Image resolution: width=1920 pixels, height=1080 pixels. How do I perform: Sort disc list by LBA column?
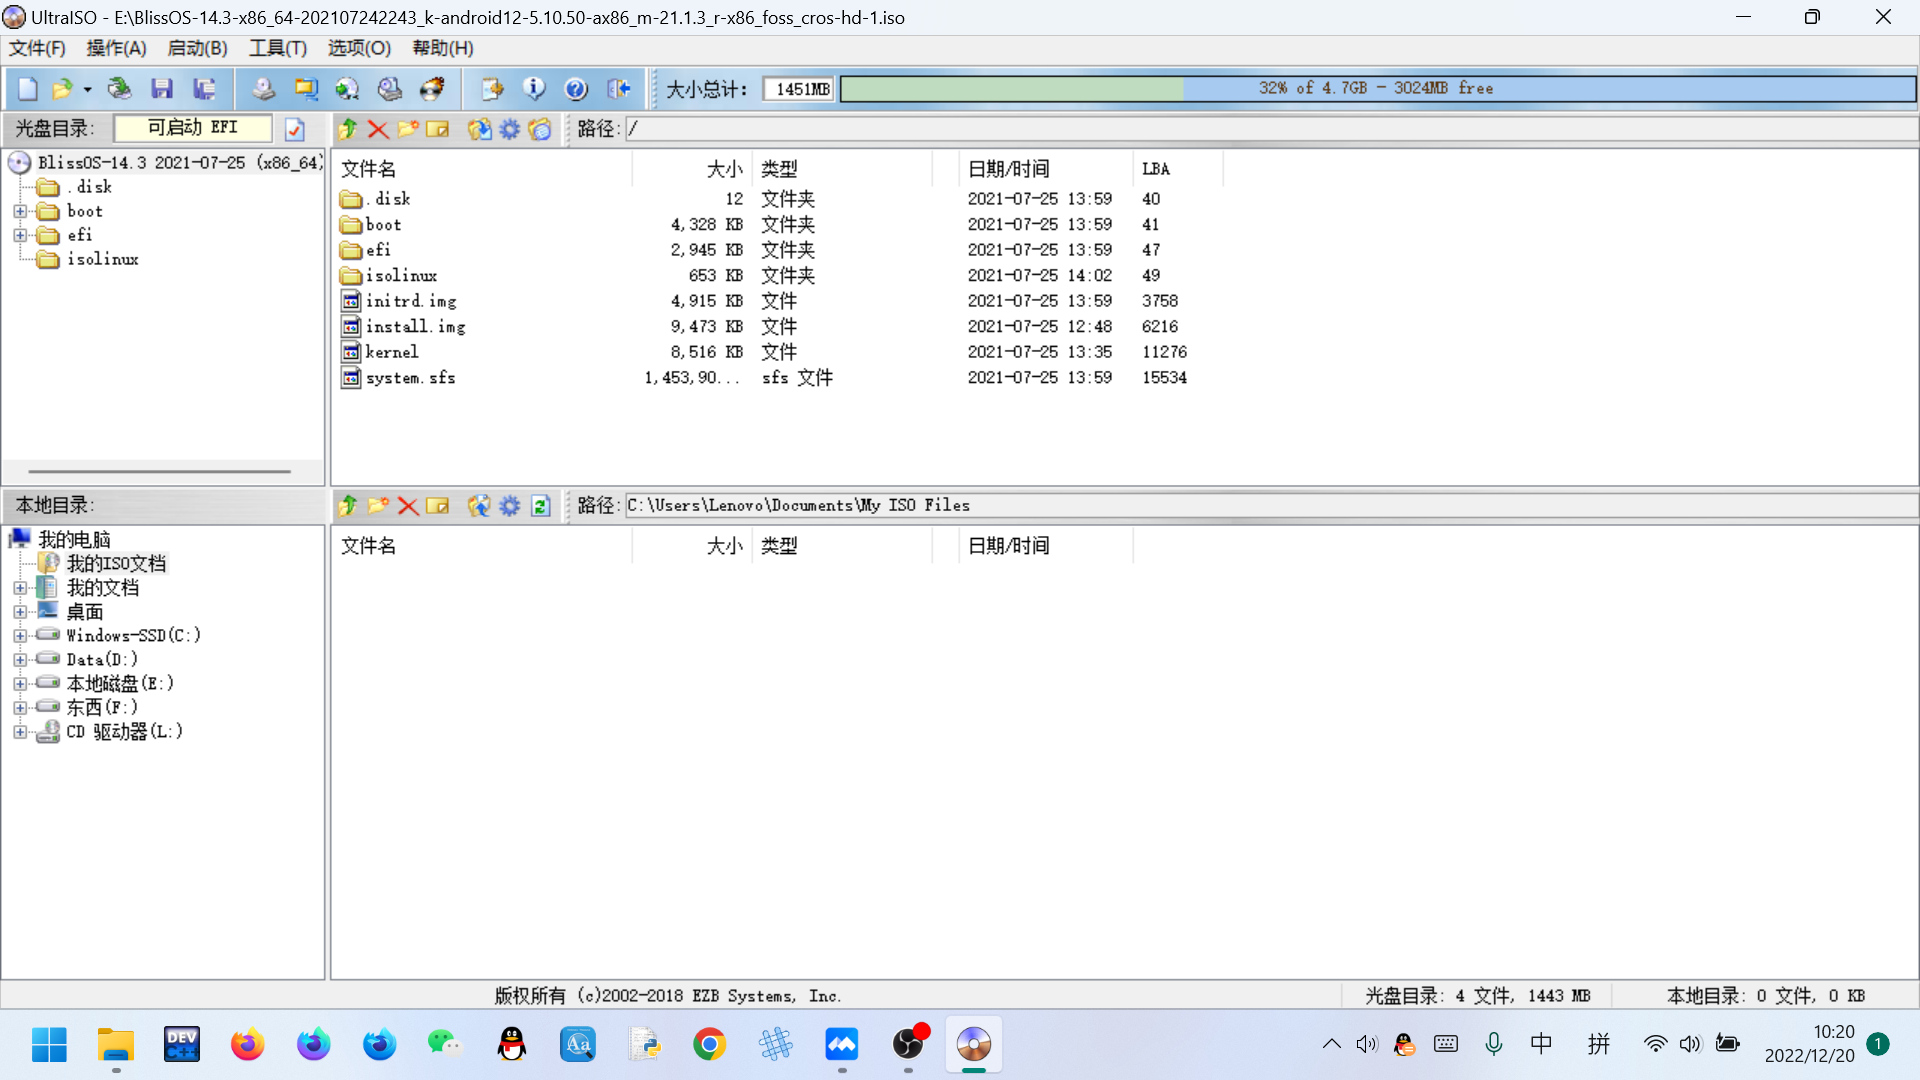click(1177, 169)
